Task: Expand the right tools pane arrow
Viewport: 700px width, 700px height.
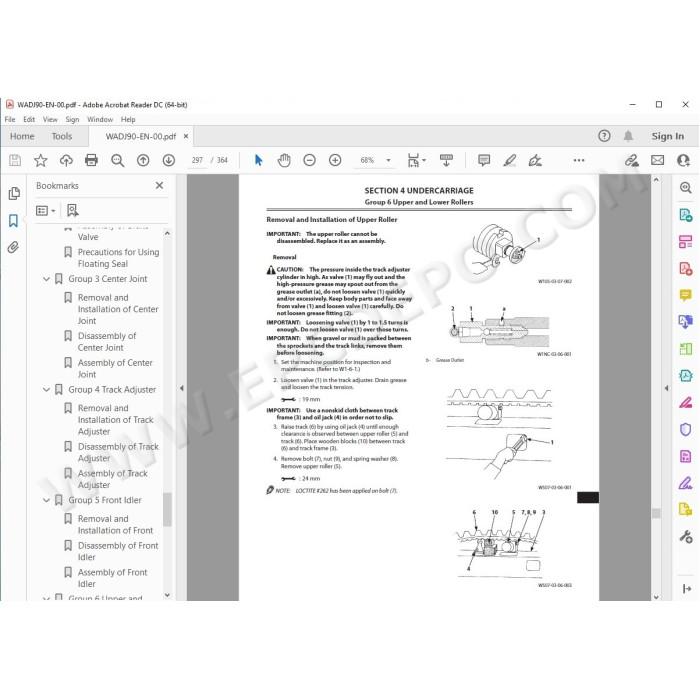Action: pyautogui.click(x=666, y=388)
